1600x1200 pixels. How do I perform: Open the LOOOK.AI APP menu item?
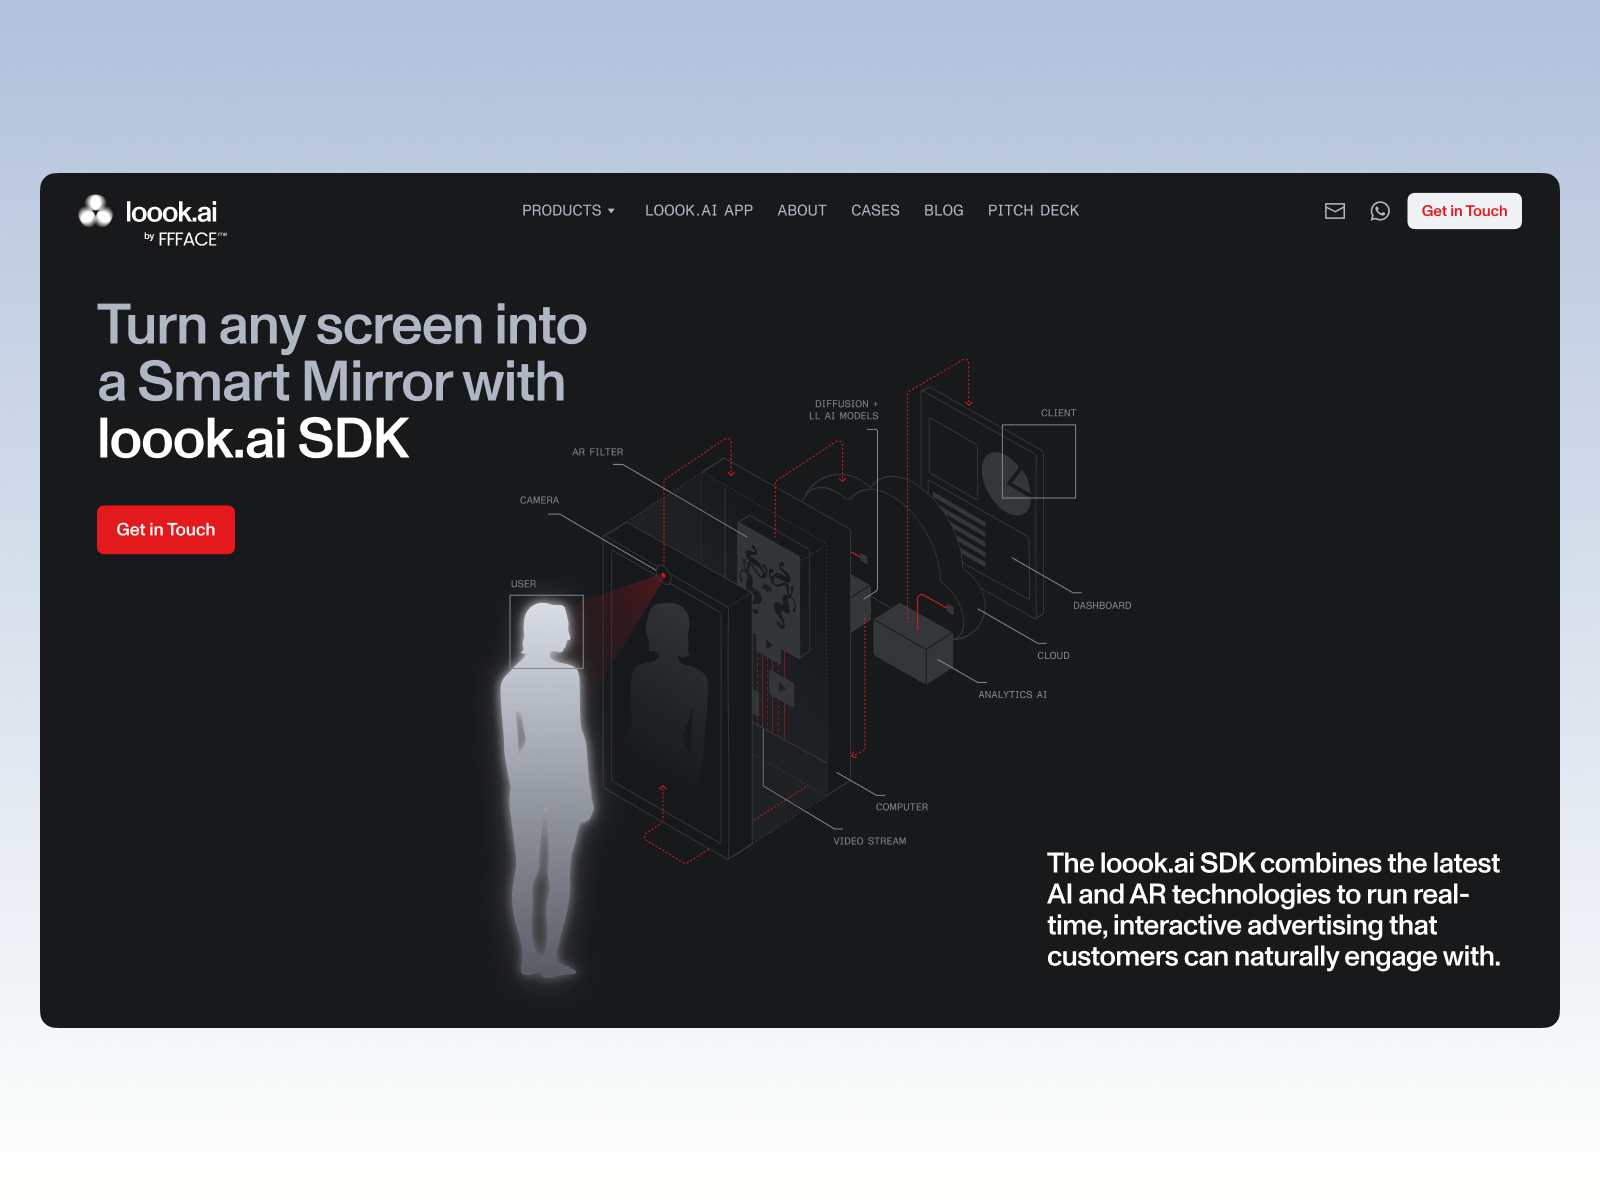699,211
